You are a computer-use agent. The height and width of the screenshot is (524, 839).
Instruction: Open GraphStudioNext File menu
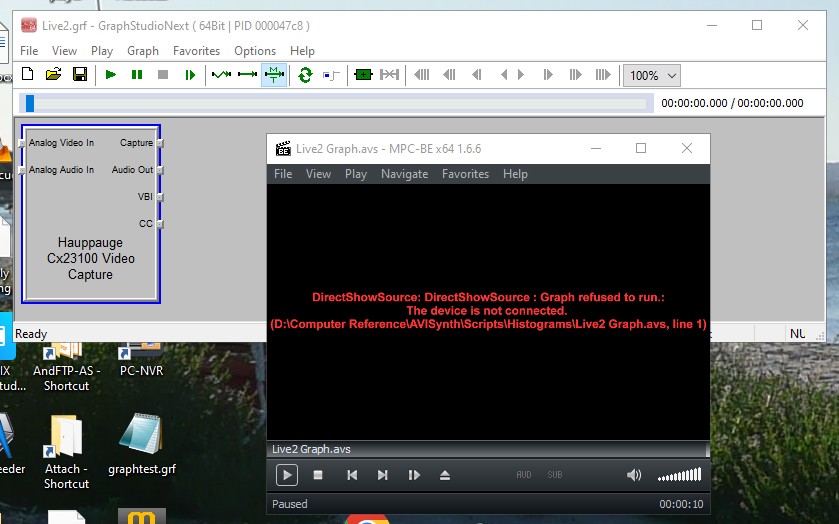click(29, 51)
